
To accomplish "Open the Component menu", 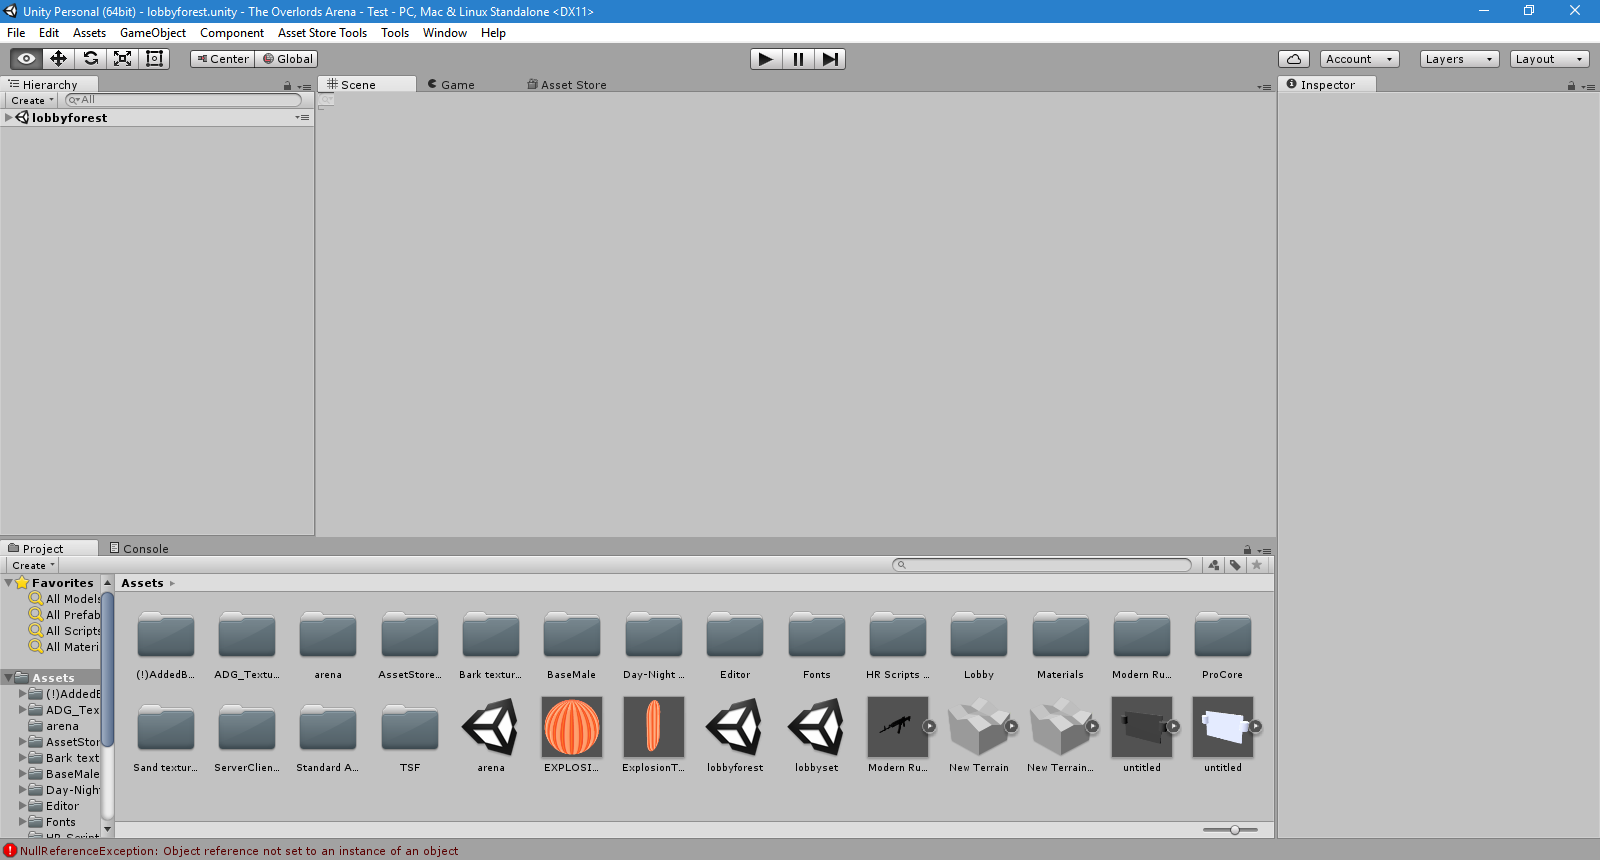I will (x=232, y=33).
